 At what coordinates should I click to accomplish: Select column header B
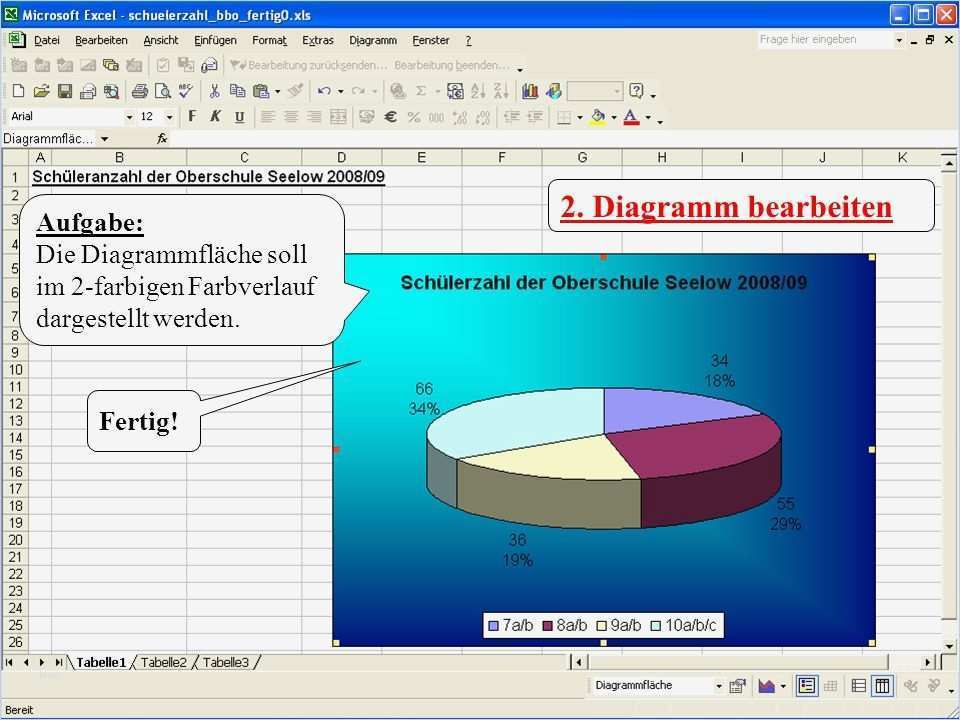tap(119, 157)
